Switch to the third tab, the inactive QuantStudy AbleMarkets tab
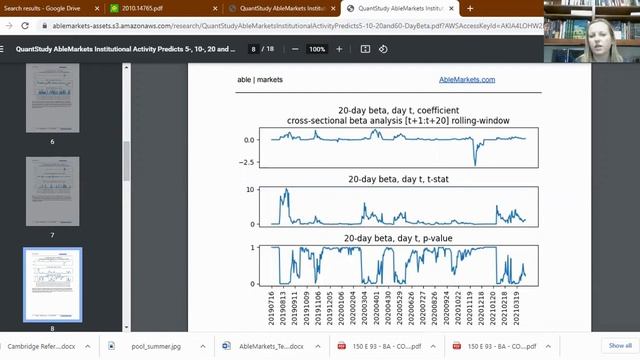Viewport: 640px width, 360px height. pyautogui.click(x=282, y=8)
